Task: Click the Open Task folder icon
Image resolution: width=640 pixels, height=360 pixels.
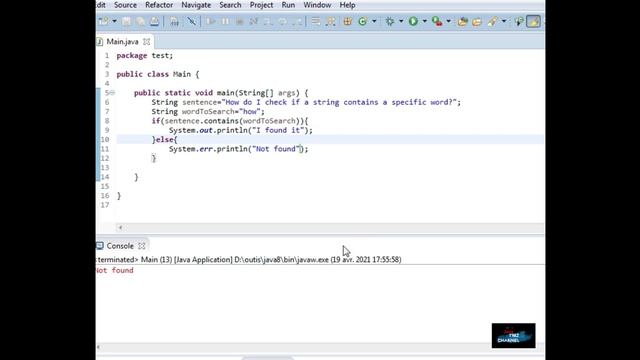Action: [477, 21]
